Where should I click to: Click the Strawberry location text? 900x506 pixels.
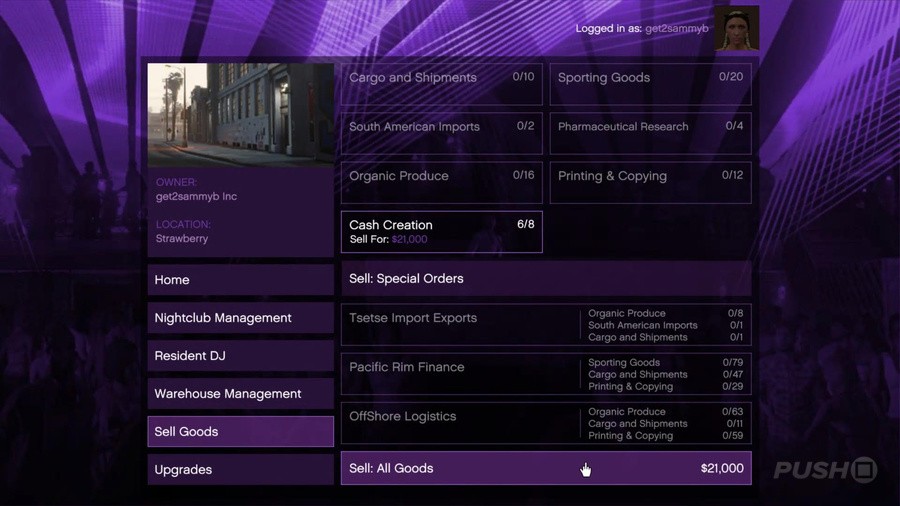pyautogui.click(x=182, y=238)
